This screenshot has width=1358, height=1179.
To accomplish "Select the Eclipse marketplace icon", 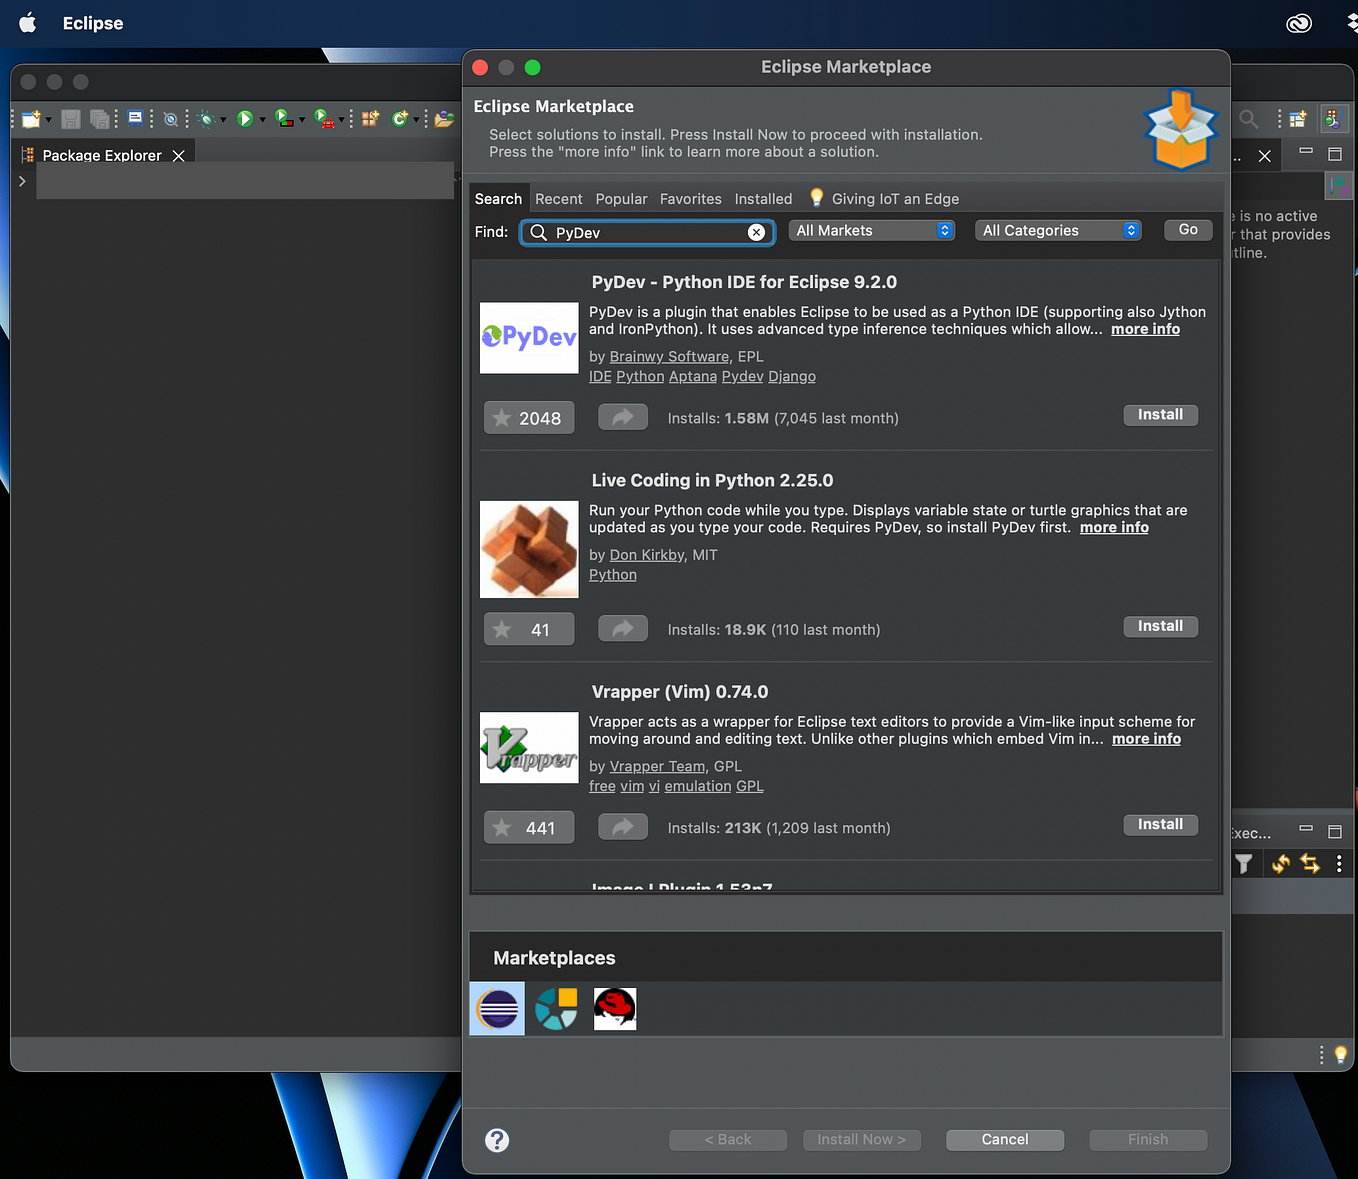I will click(x=497, y=1009).
